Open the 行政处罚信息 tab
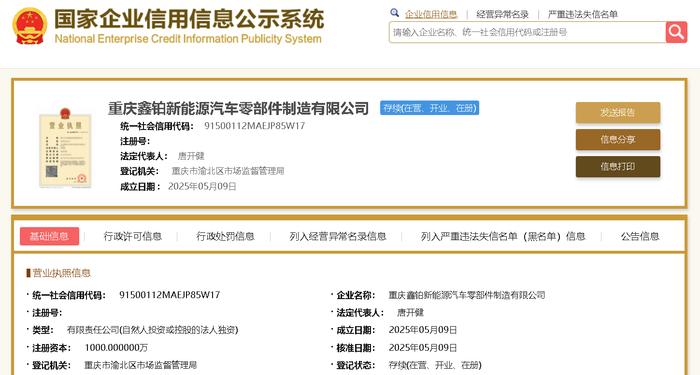This screenshot has height=375, width=700. click(x=225, y=236)
